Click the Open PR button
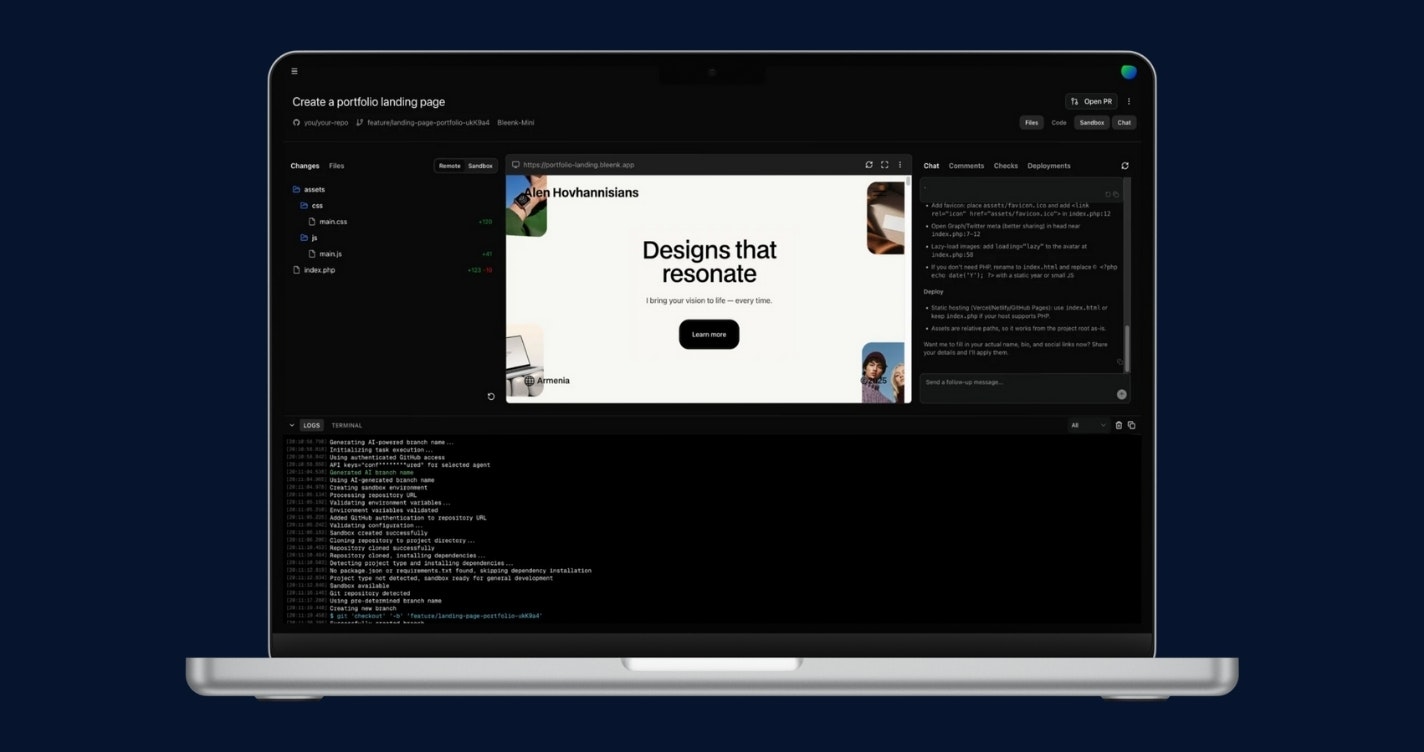The image size is (1424, 752). (x=1091, y=101)
